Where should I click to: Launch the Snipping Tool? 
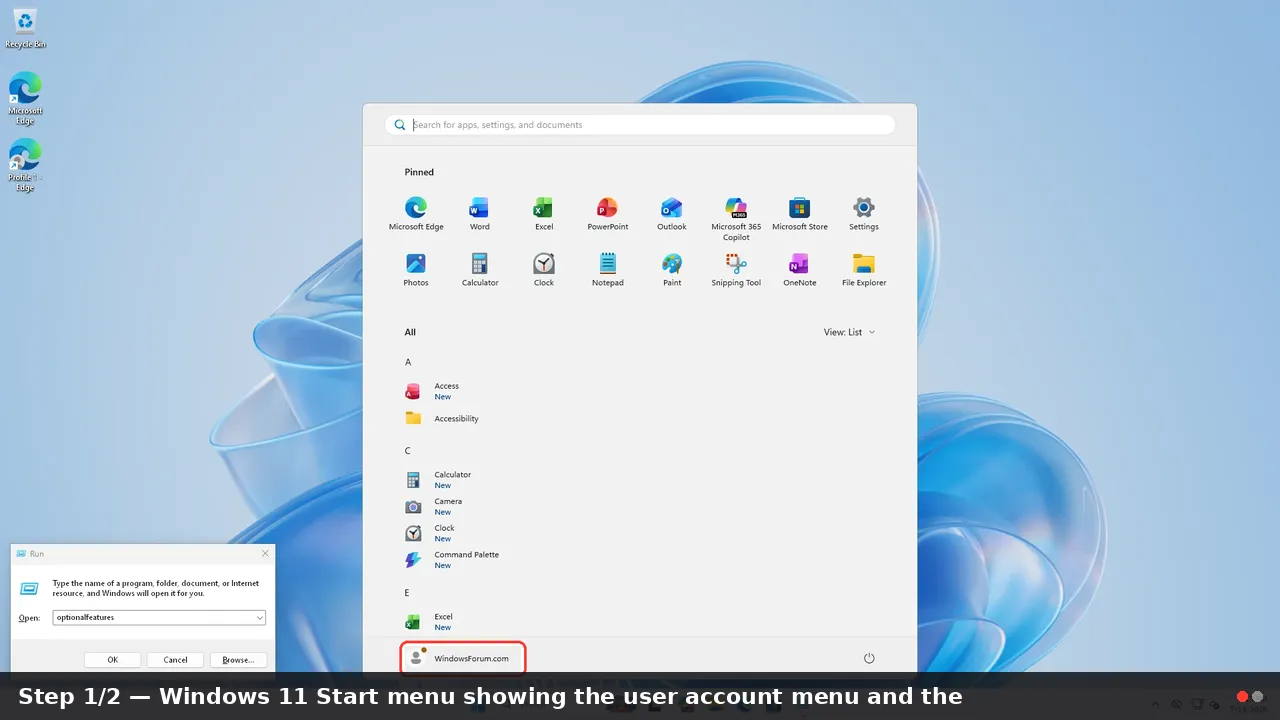point(736,270)
